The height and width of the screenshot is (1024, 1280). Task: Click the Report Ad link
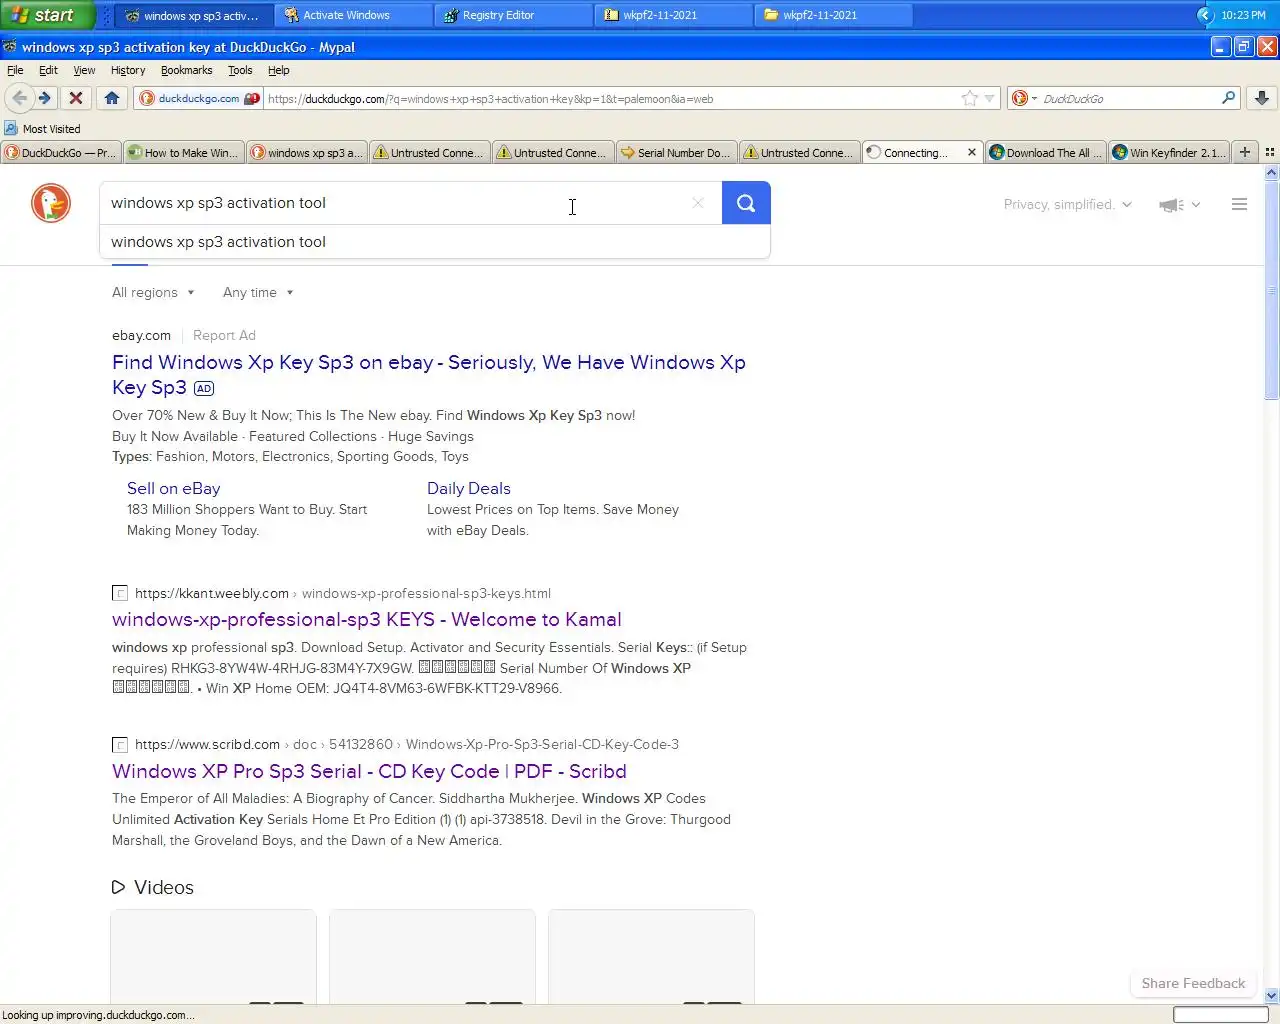224,336
